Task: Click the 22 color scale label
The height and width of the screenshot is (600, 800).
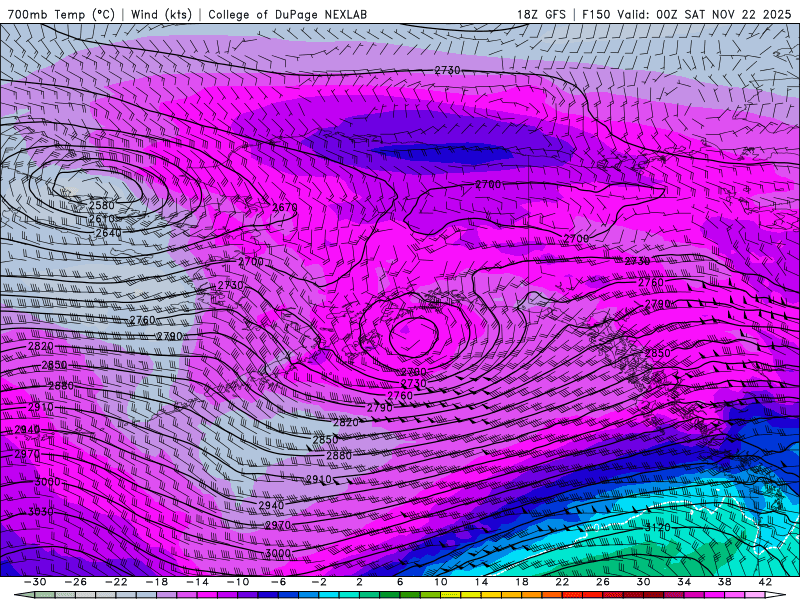Action: point(562,582)
